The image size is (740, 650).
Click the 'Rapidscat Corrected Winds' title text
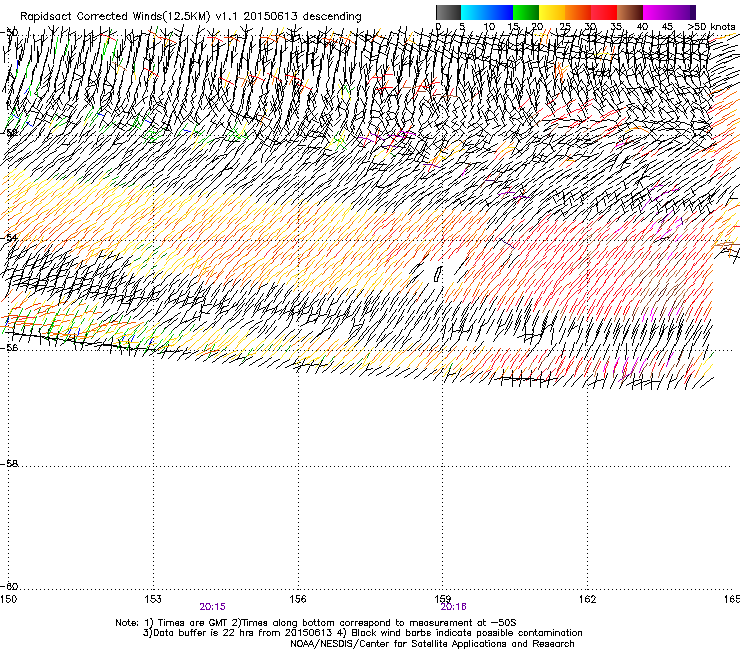coord(91,17)
